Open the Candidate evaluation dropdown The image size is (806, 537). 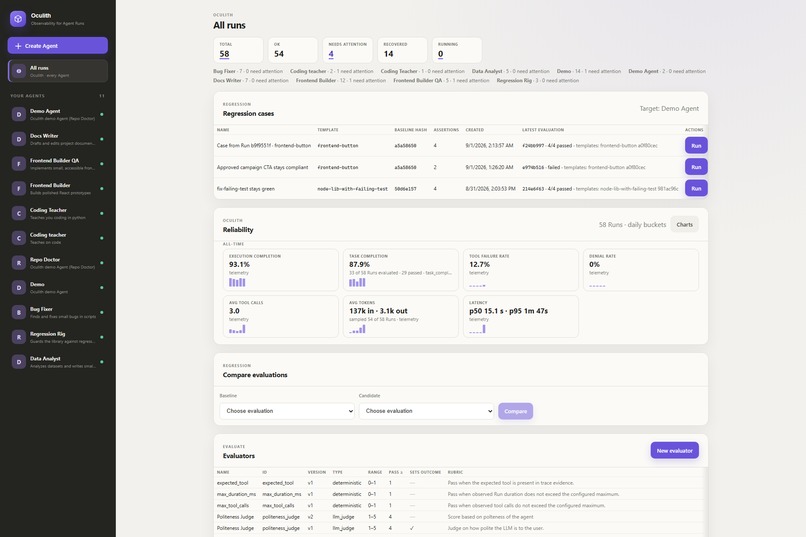click(426, 411)
